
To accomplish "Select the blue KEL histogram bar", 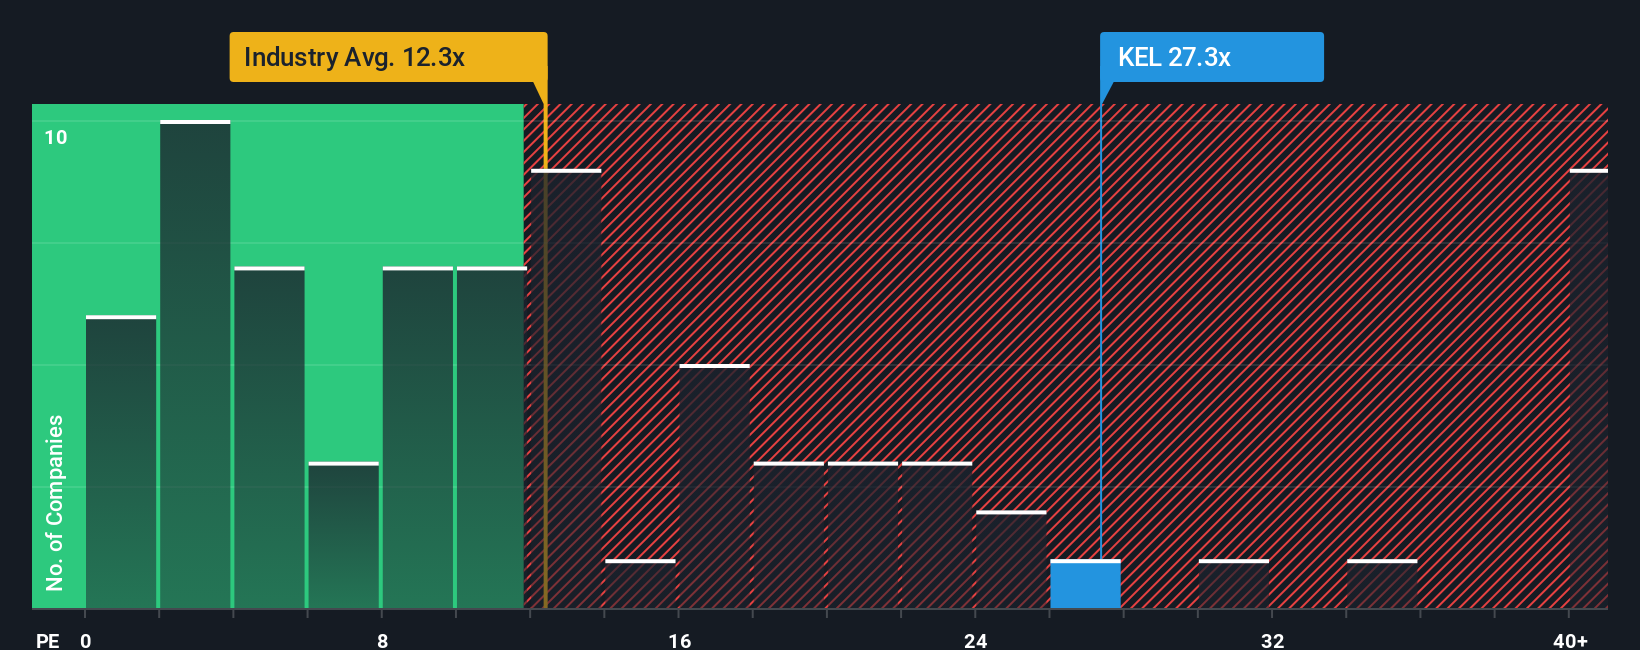I will [x=1085, y=584].
